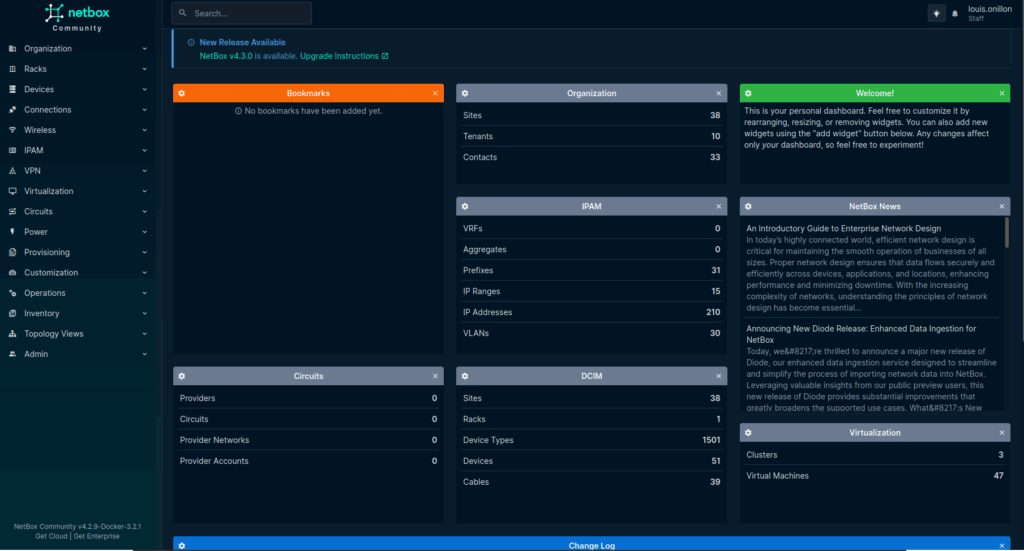
Task: Expand the VPN menu chevron
Action: pyautogui.click(x=144, y=170)
